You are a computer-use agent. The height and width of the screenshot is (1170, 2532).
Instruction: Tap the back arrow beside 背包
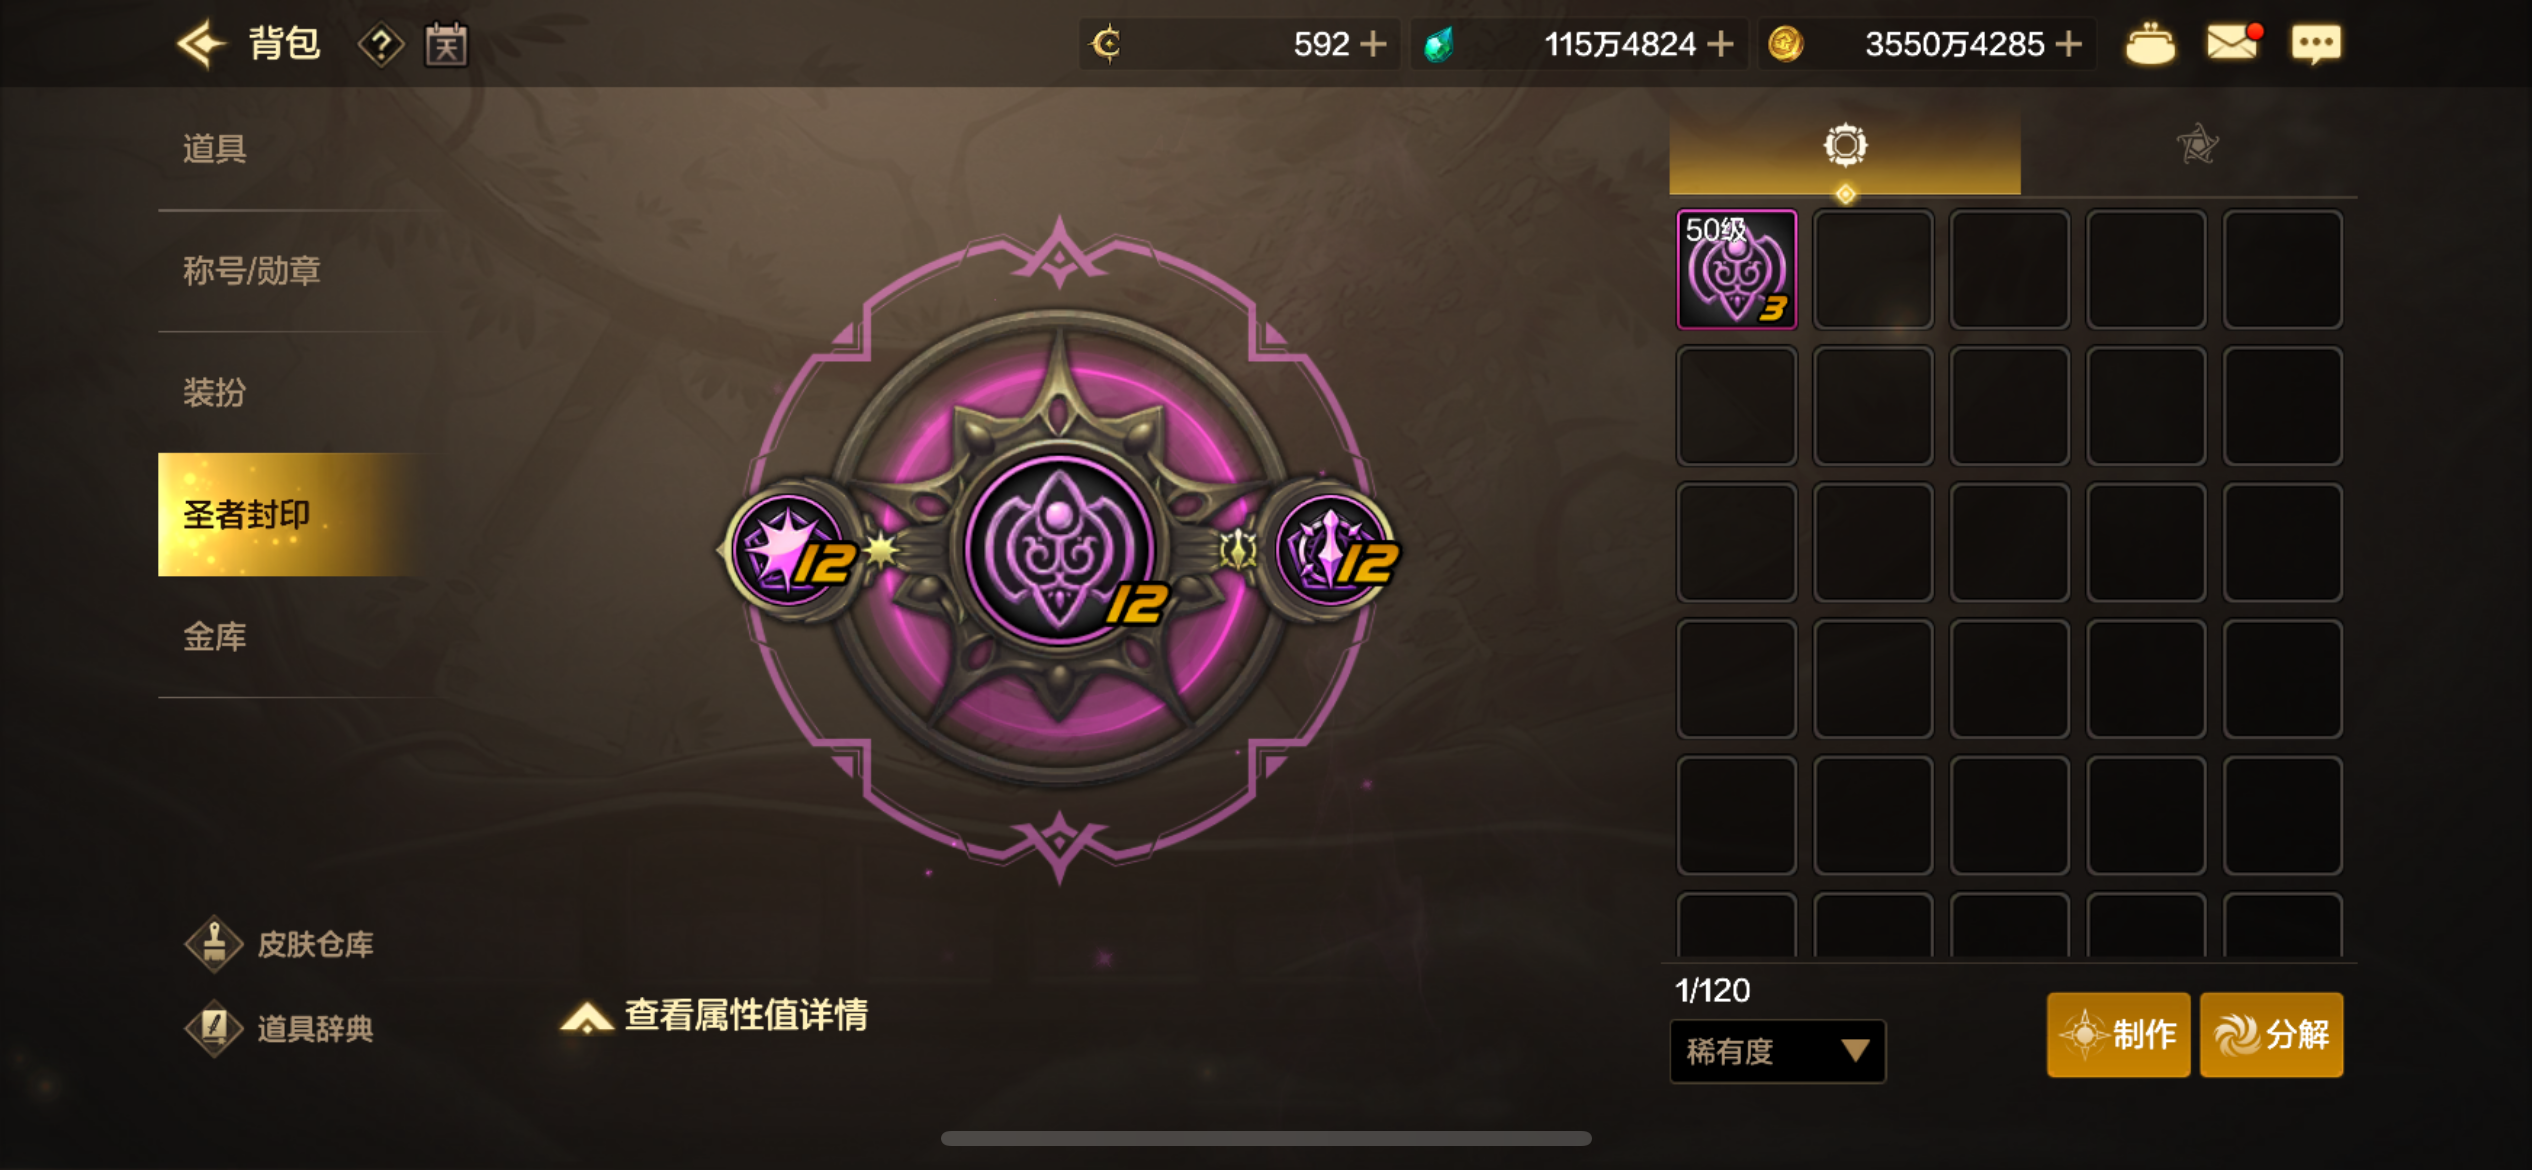tap(201, 44)
